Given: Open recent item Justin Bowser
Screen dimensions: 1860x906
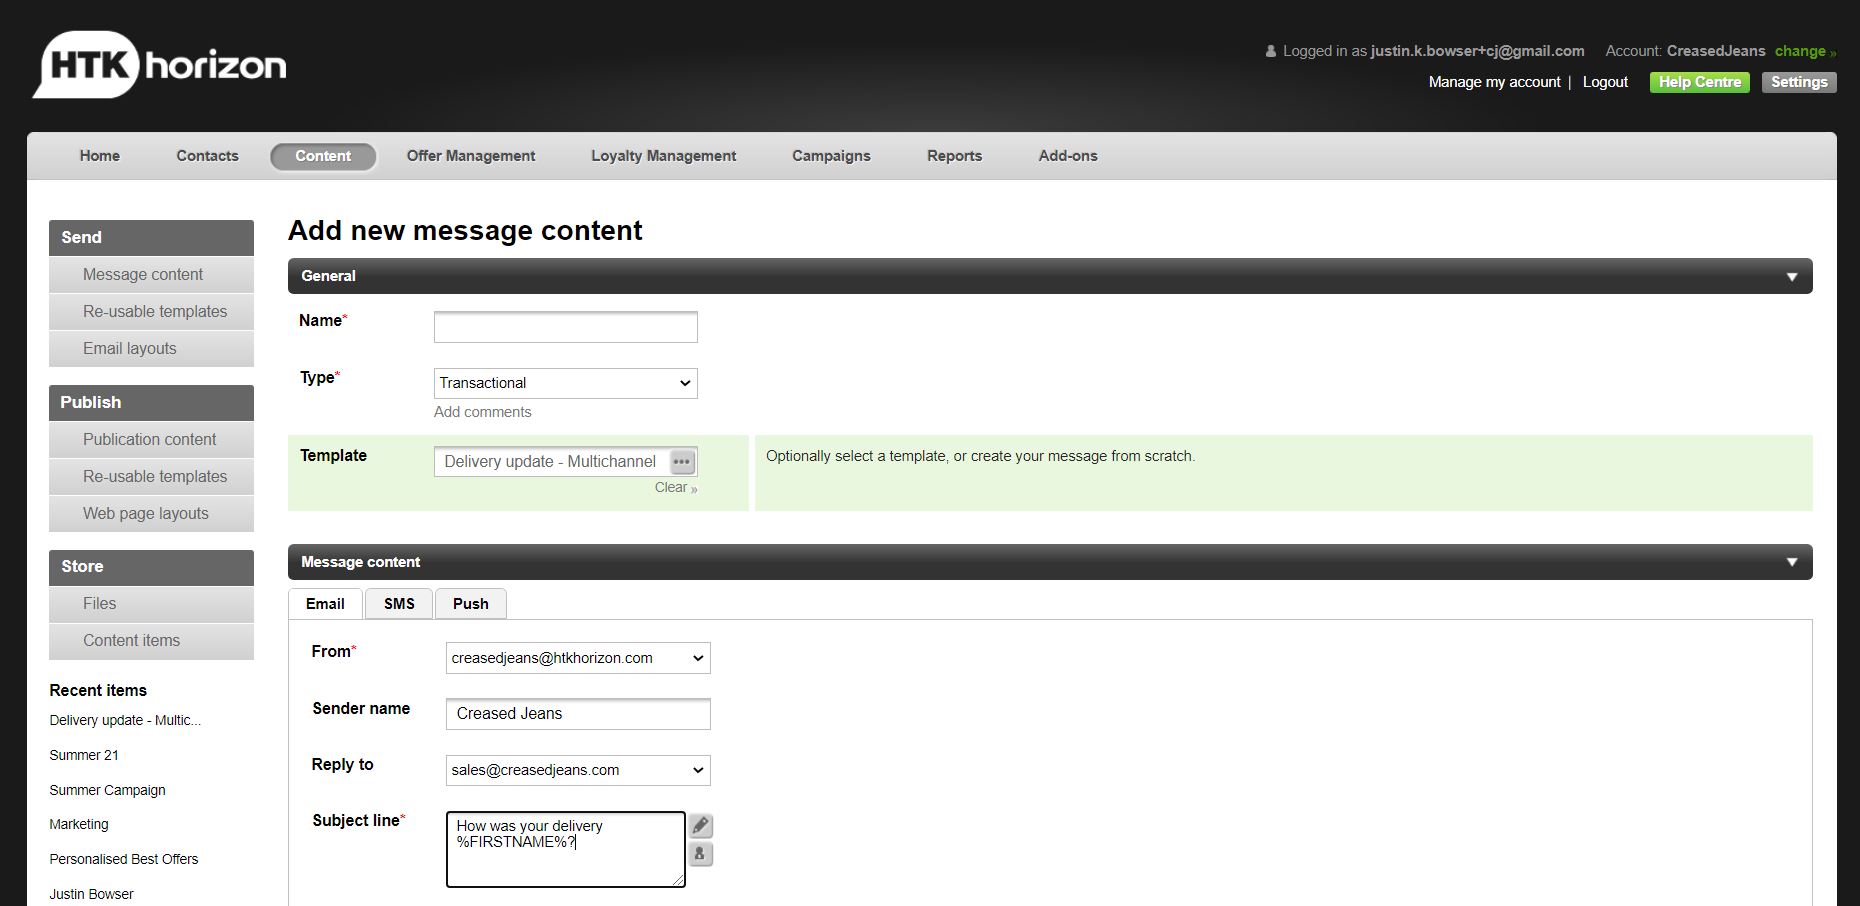Looking at the screenshot, I should [x=91, y=894].
